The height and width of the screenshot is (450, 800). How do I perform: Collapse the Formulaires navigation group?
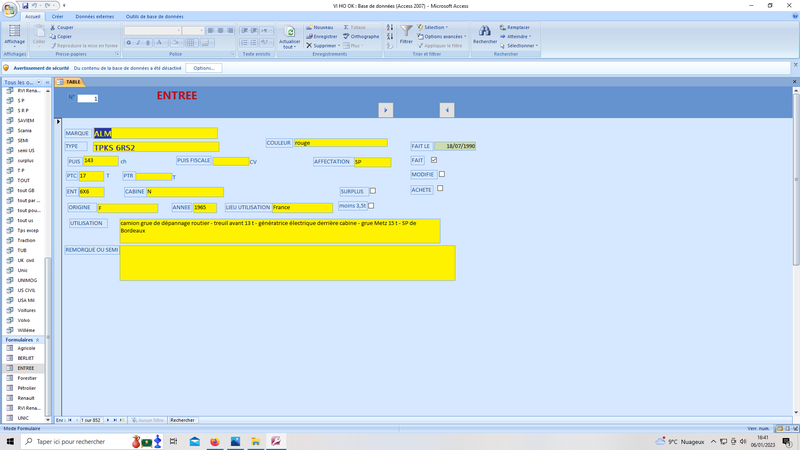pos(37,340)
